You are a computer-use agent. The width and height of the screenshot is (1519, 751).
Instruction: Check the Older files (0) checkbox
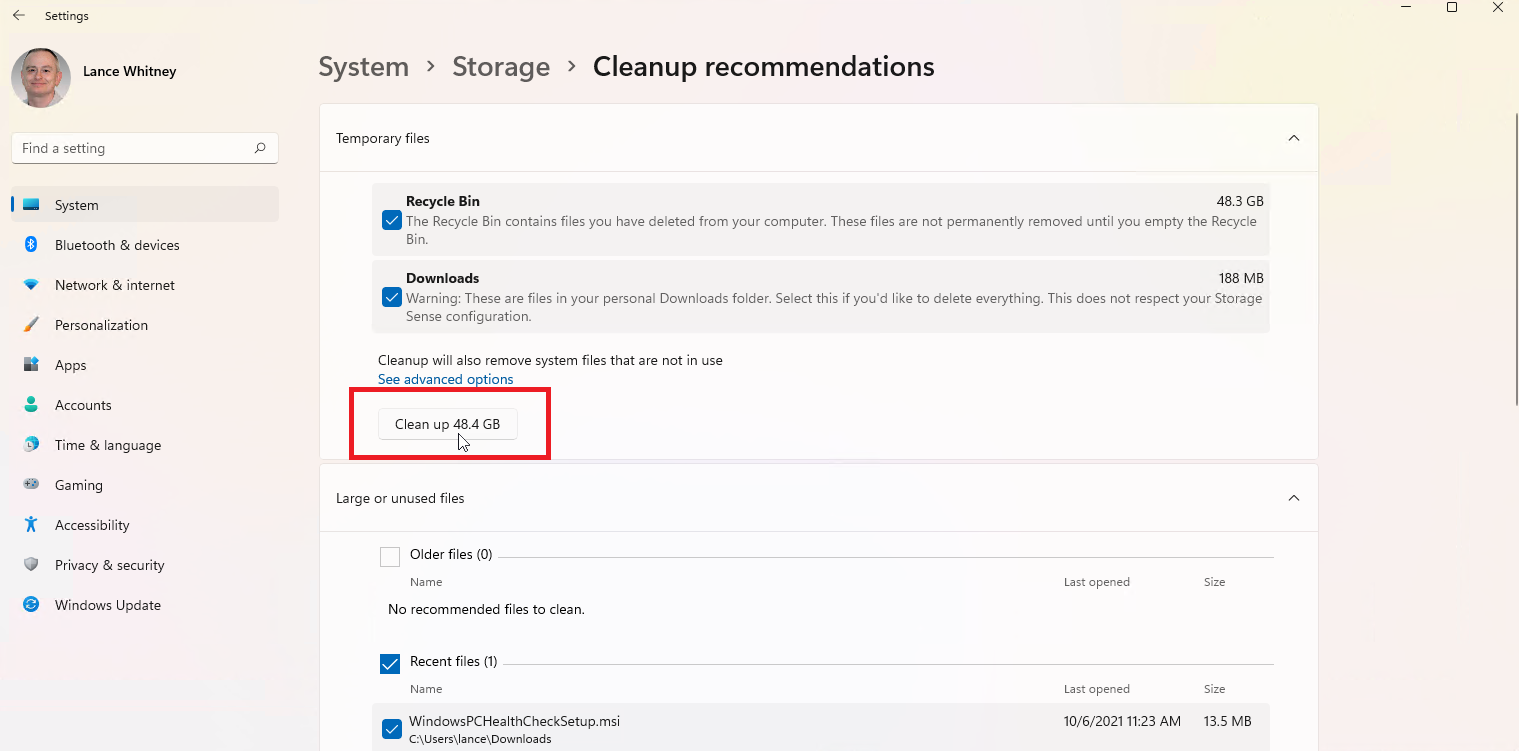(x=390, y=557)
